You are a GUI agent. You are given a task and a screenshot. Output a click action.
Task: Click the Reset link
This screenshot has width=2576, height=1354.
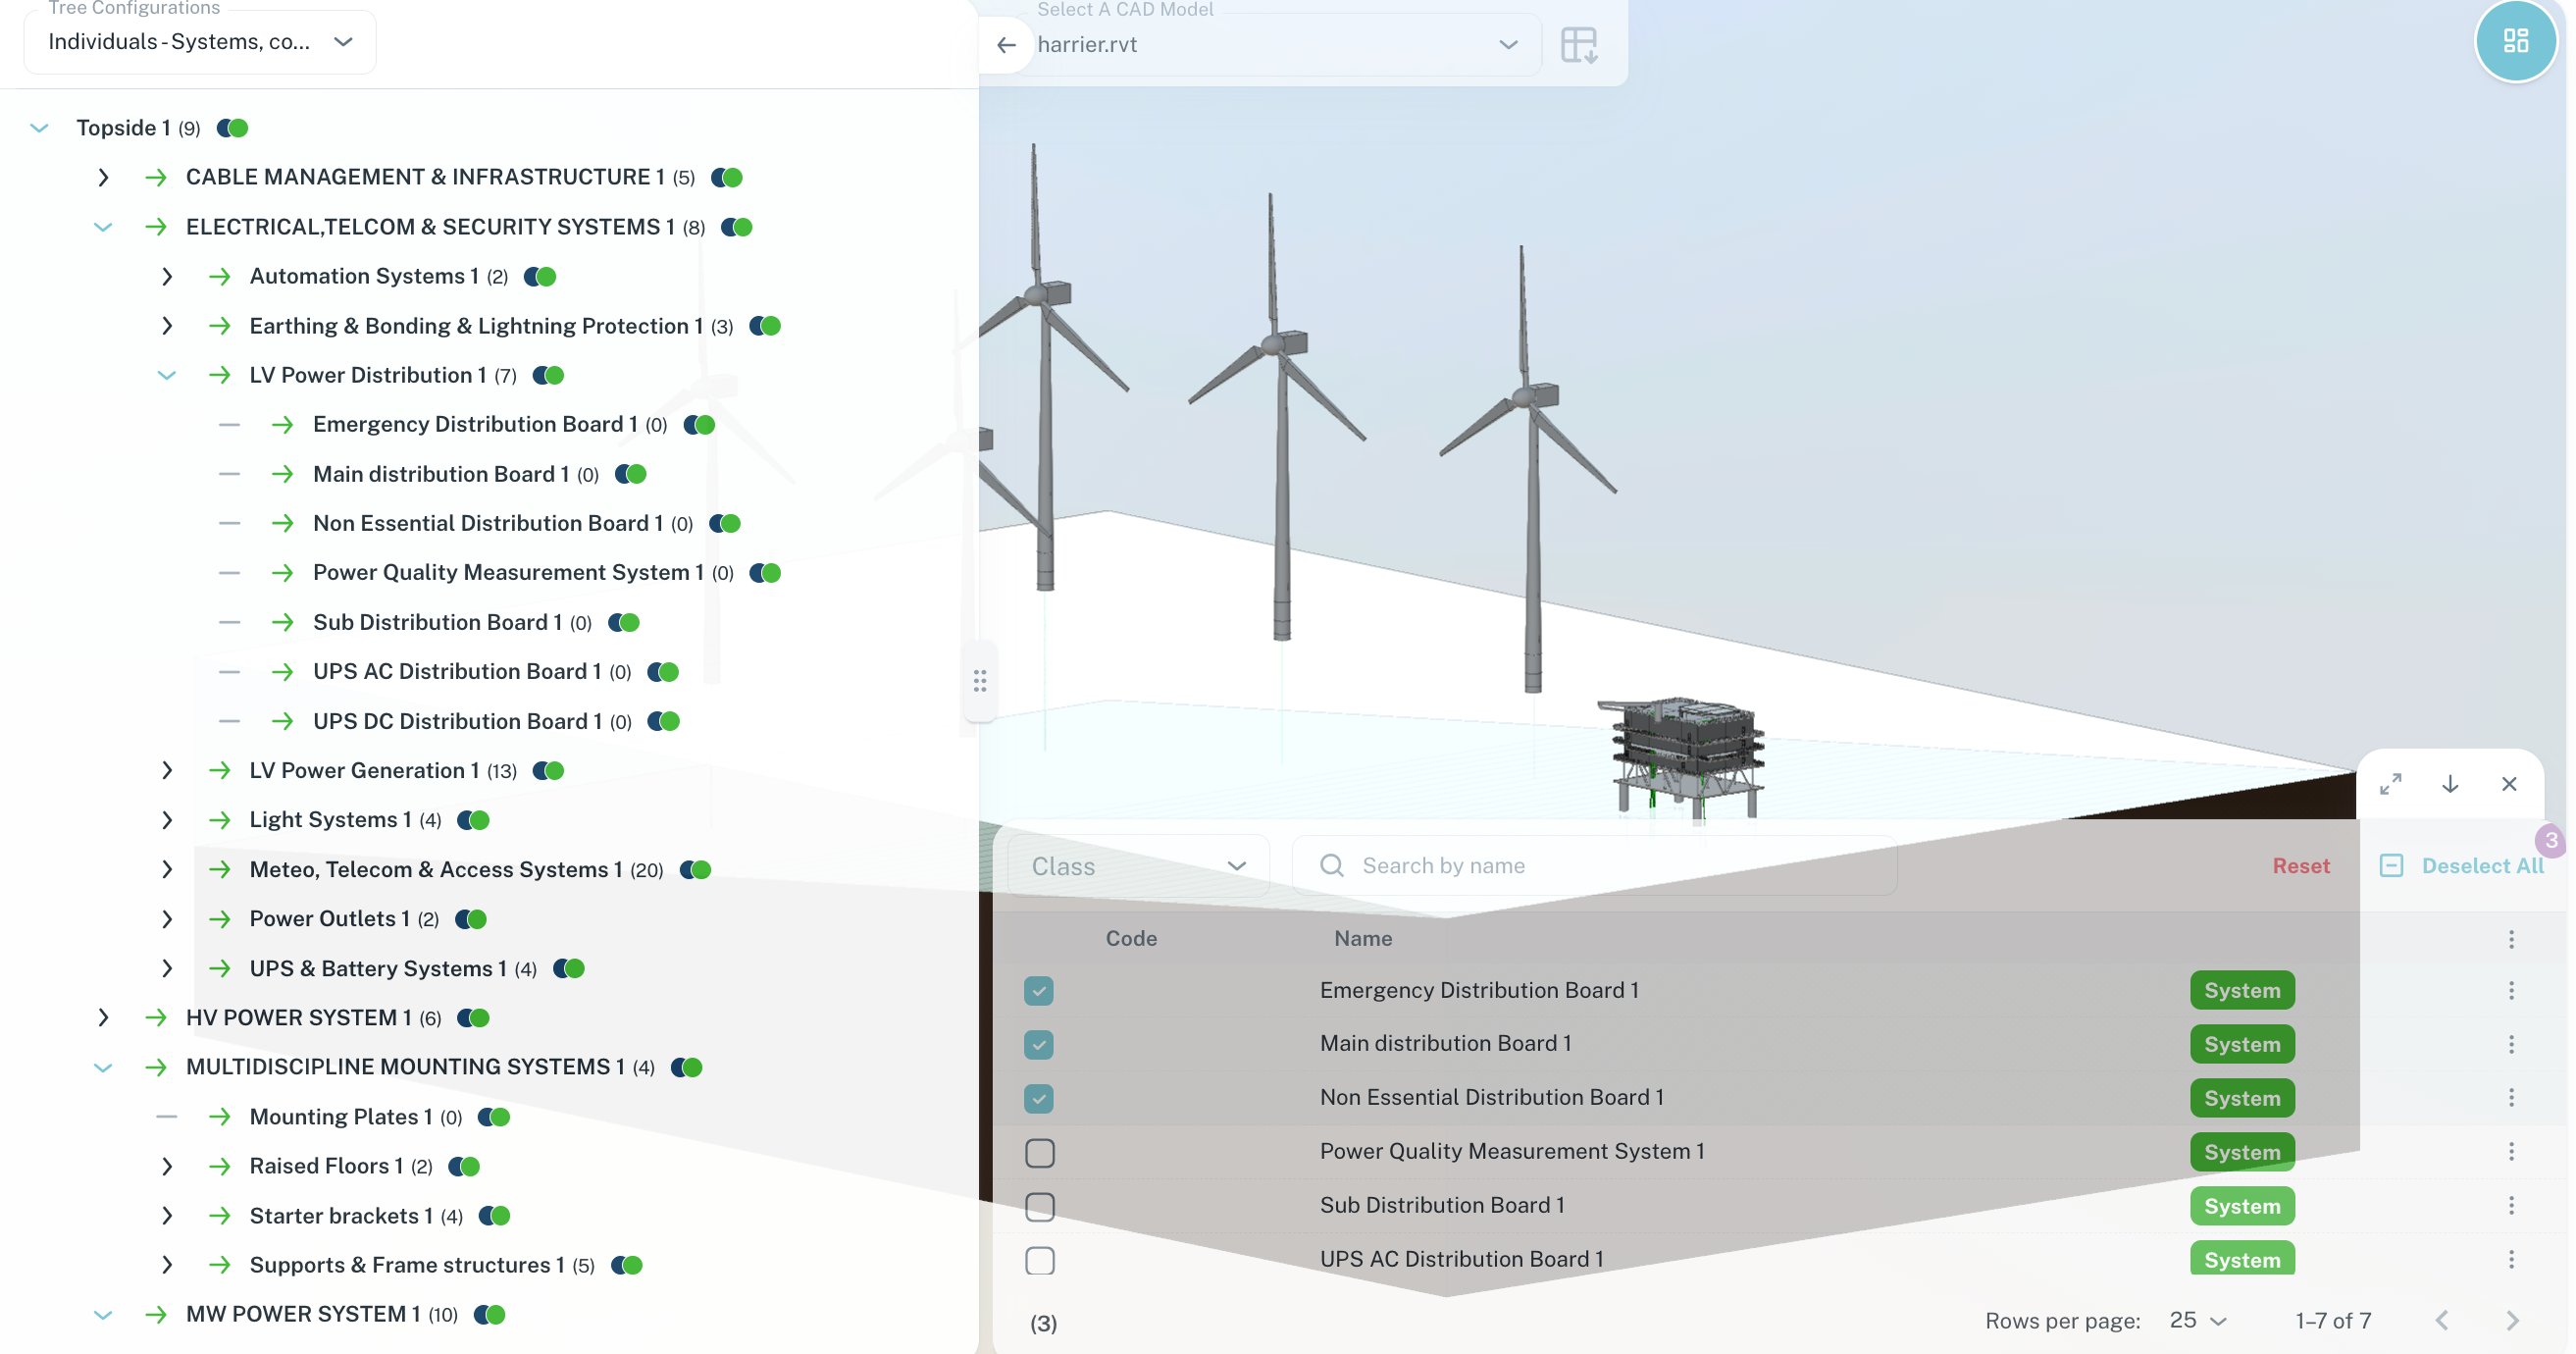coord(2300,866)
